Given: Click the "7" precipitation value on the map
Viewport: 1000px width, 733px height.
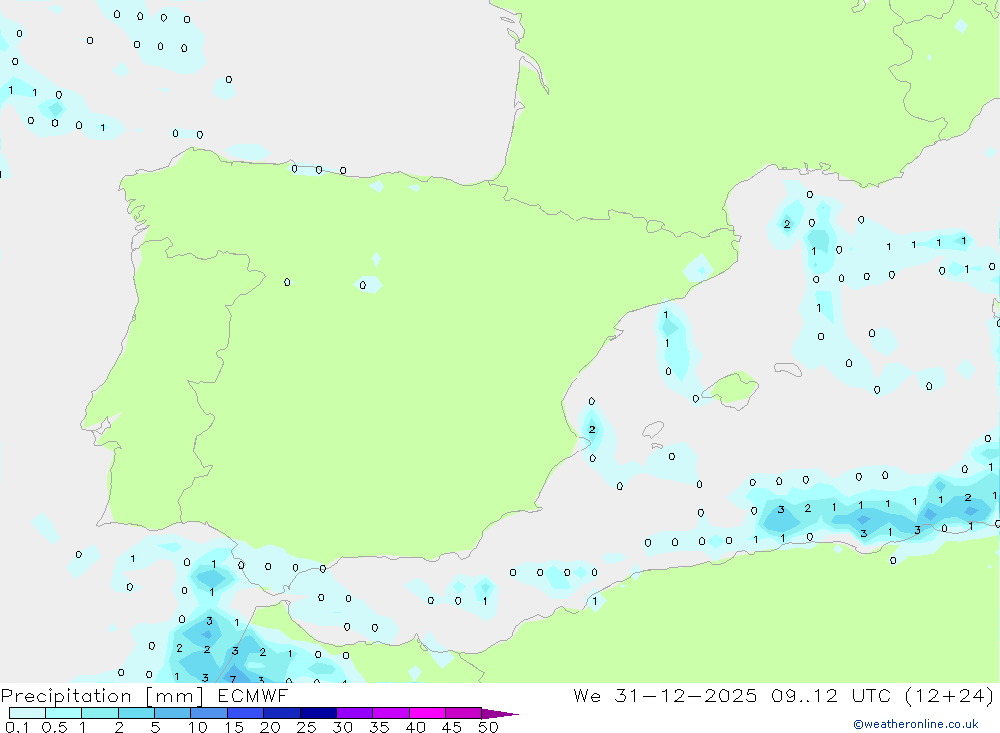Looking at the screenshot, I should coord(233,679).
